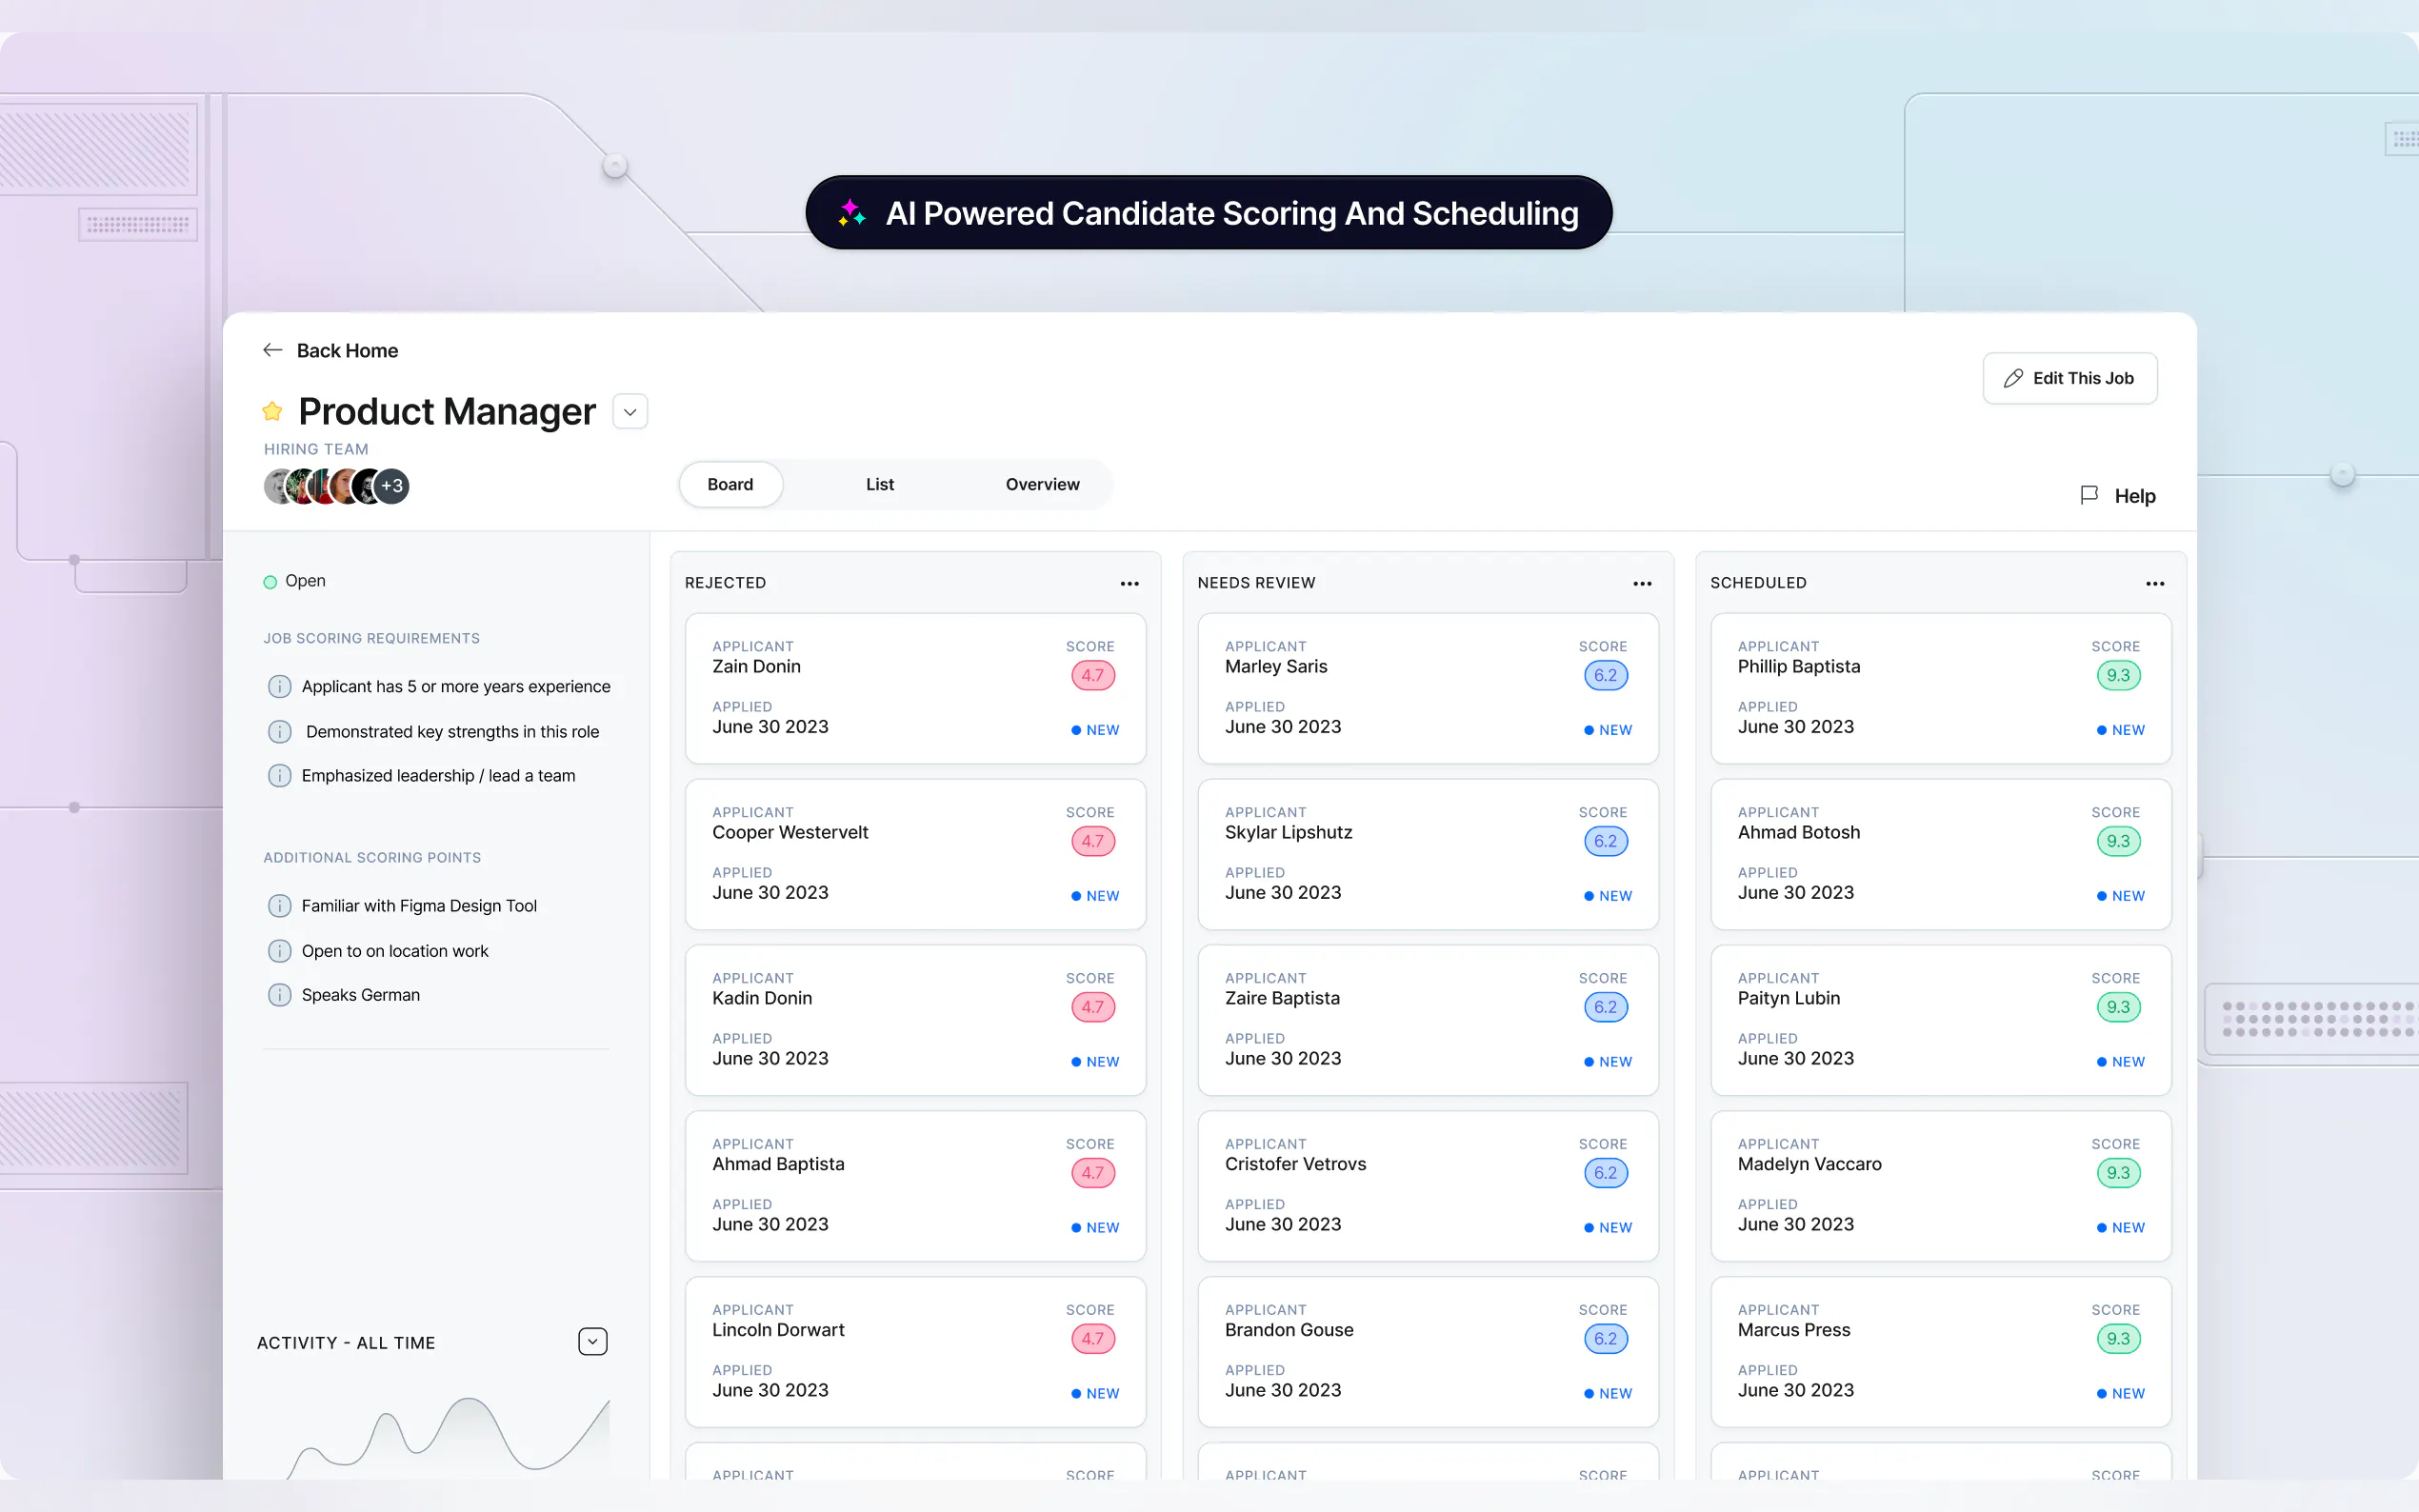Open the Activity All Time dropdown

[593, 1342]
